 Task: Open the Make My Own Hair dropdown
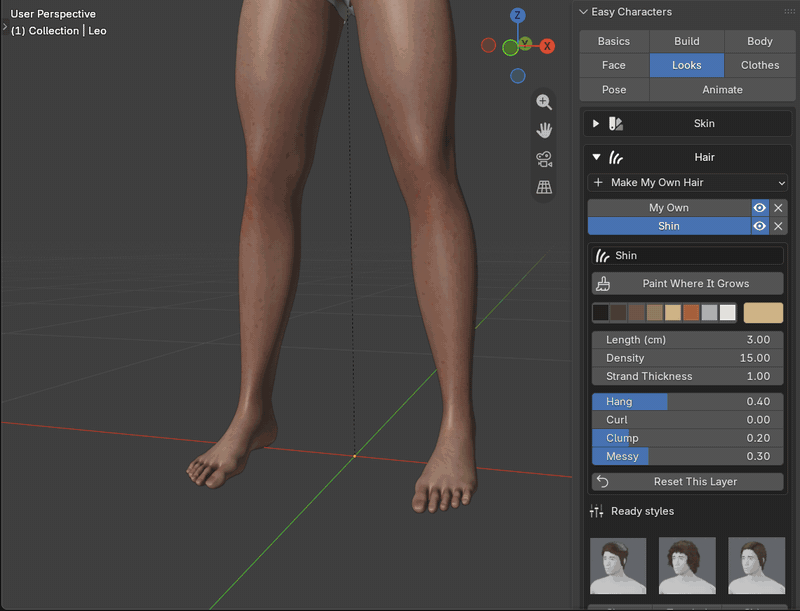(x=687, y=183)
